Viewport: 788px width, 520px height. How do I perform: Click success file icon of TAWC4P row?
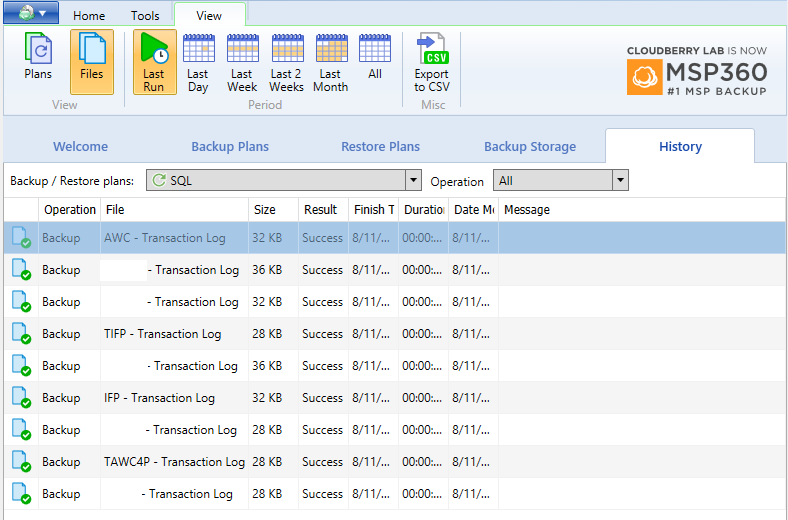pos(21,462)
